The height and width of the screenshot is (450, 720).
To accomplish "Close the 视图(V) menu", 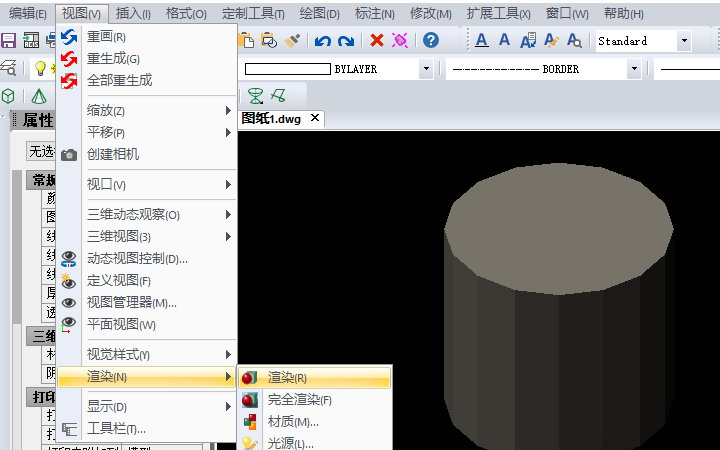I will coord(81,14).
